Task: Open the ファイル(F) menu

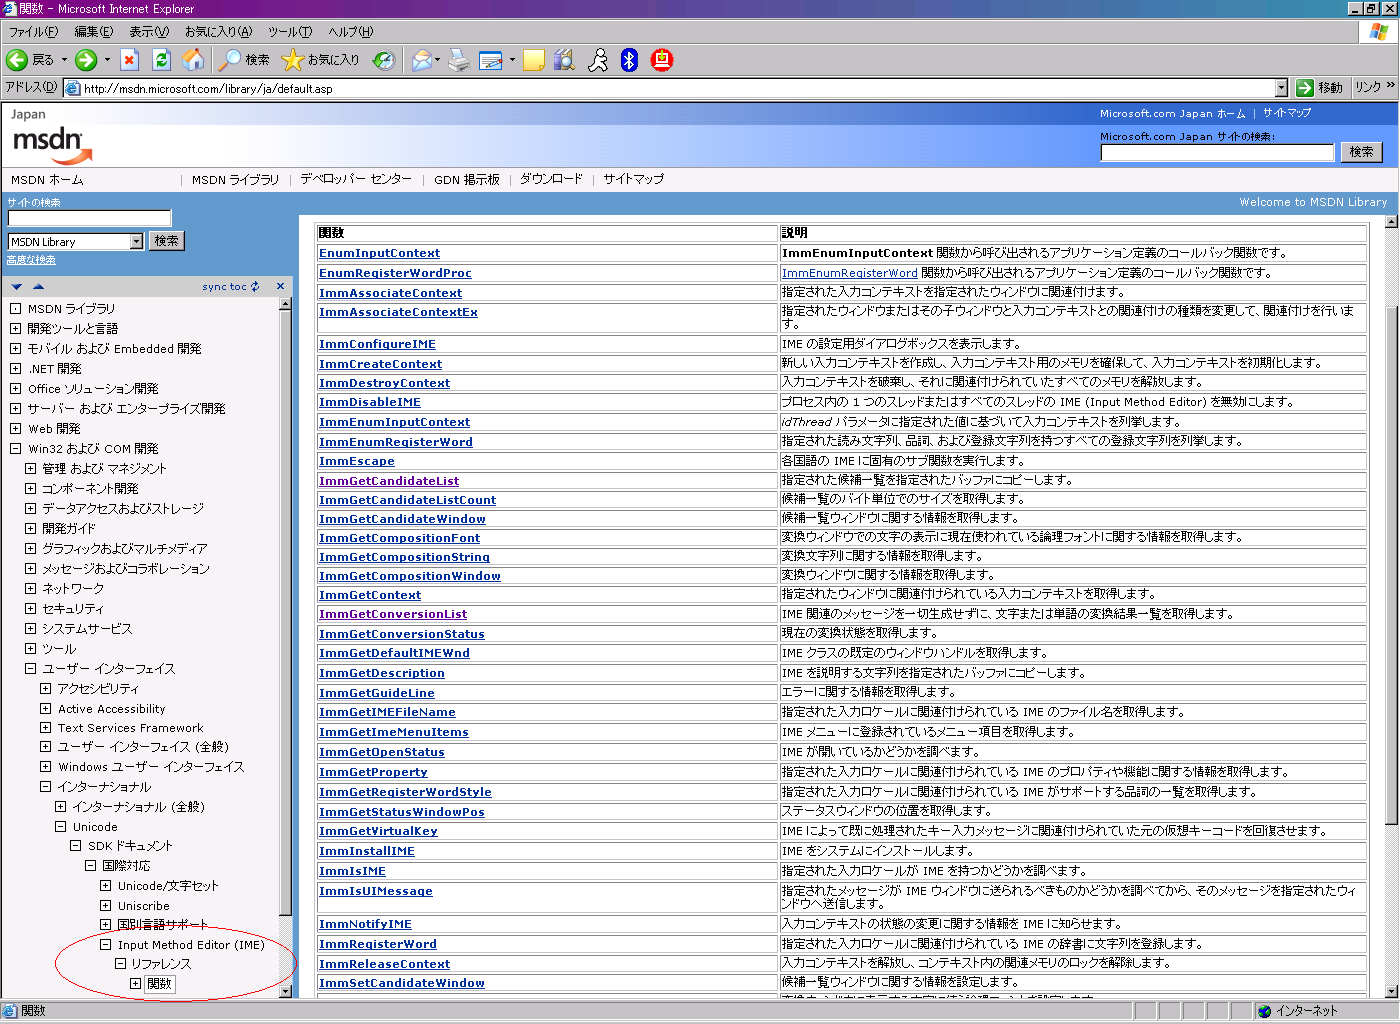Action: (33, 32)
